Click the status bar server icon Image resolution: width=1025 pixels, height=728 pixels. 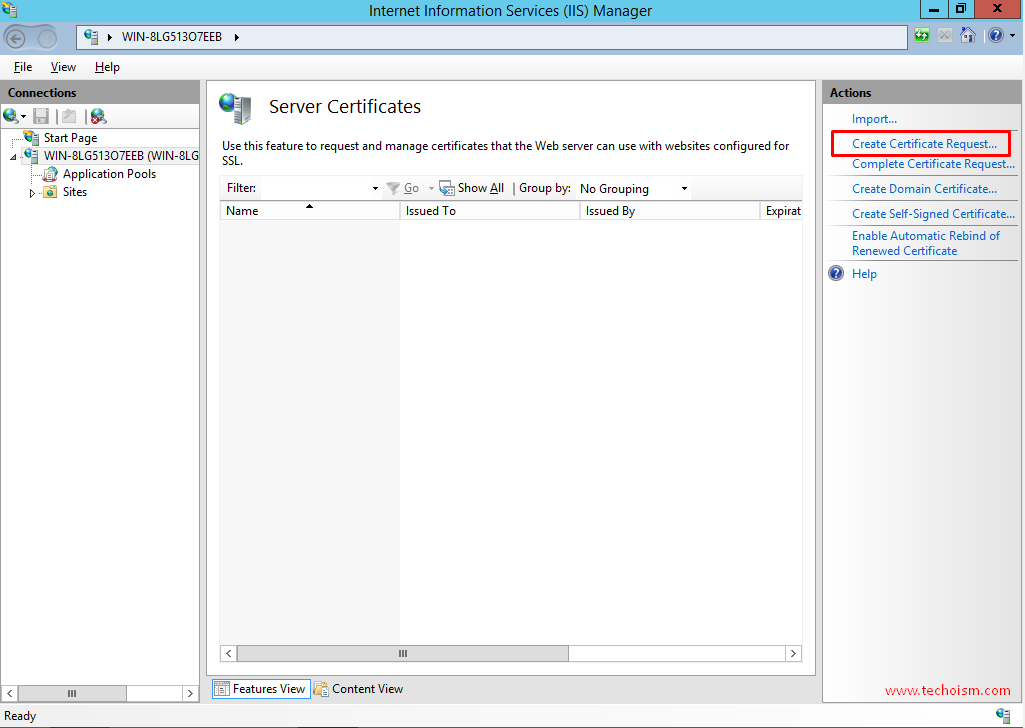click(1003, 715)
